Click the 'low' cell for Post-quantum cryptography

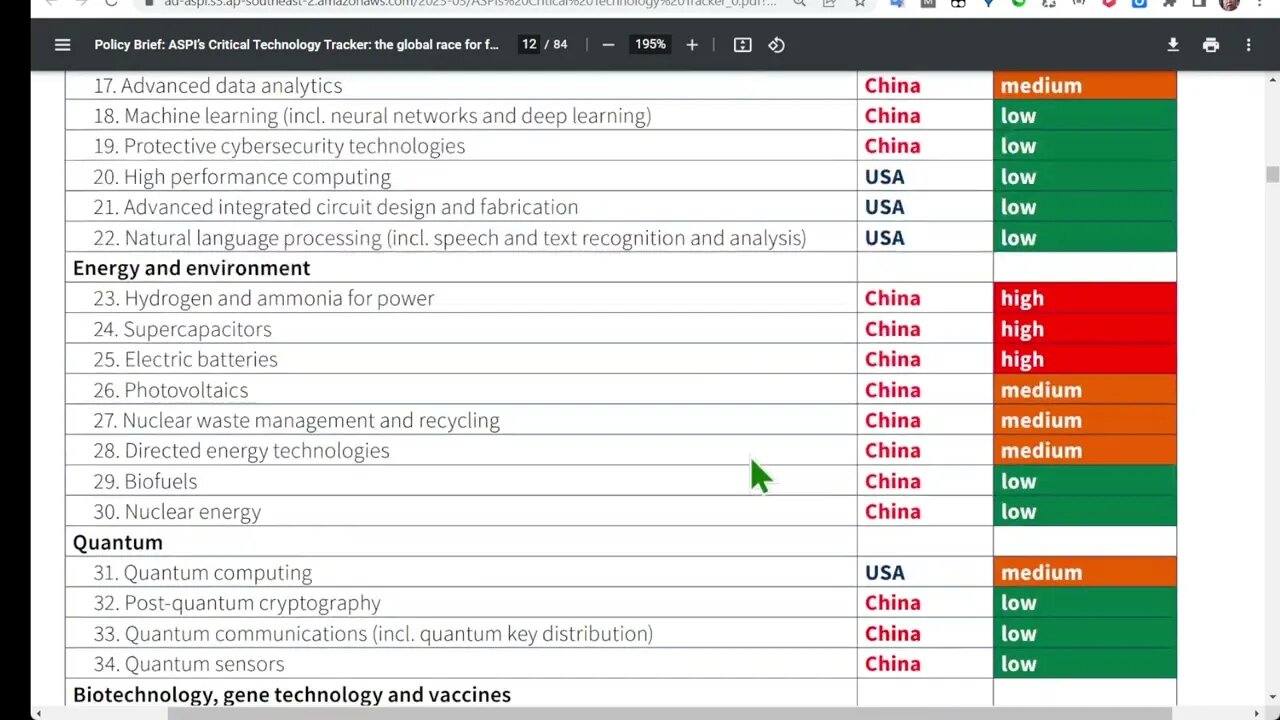[x=1085, y=603]
